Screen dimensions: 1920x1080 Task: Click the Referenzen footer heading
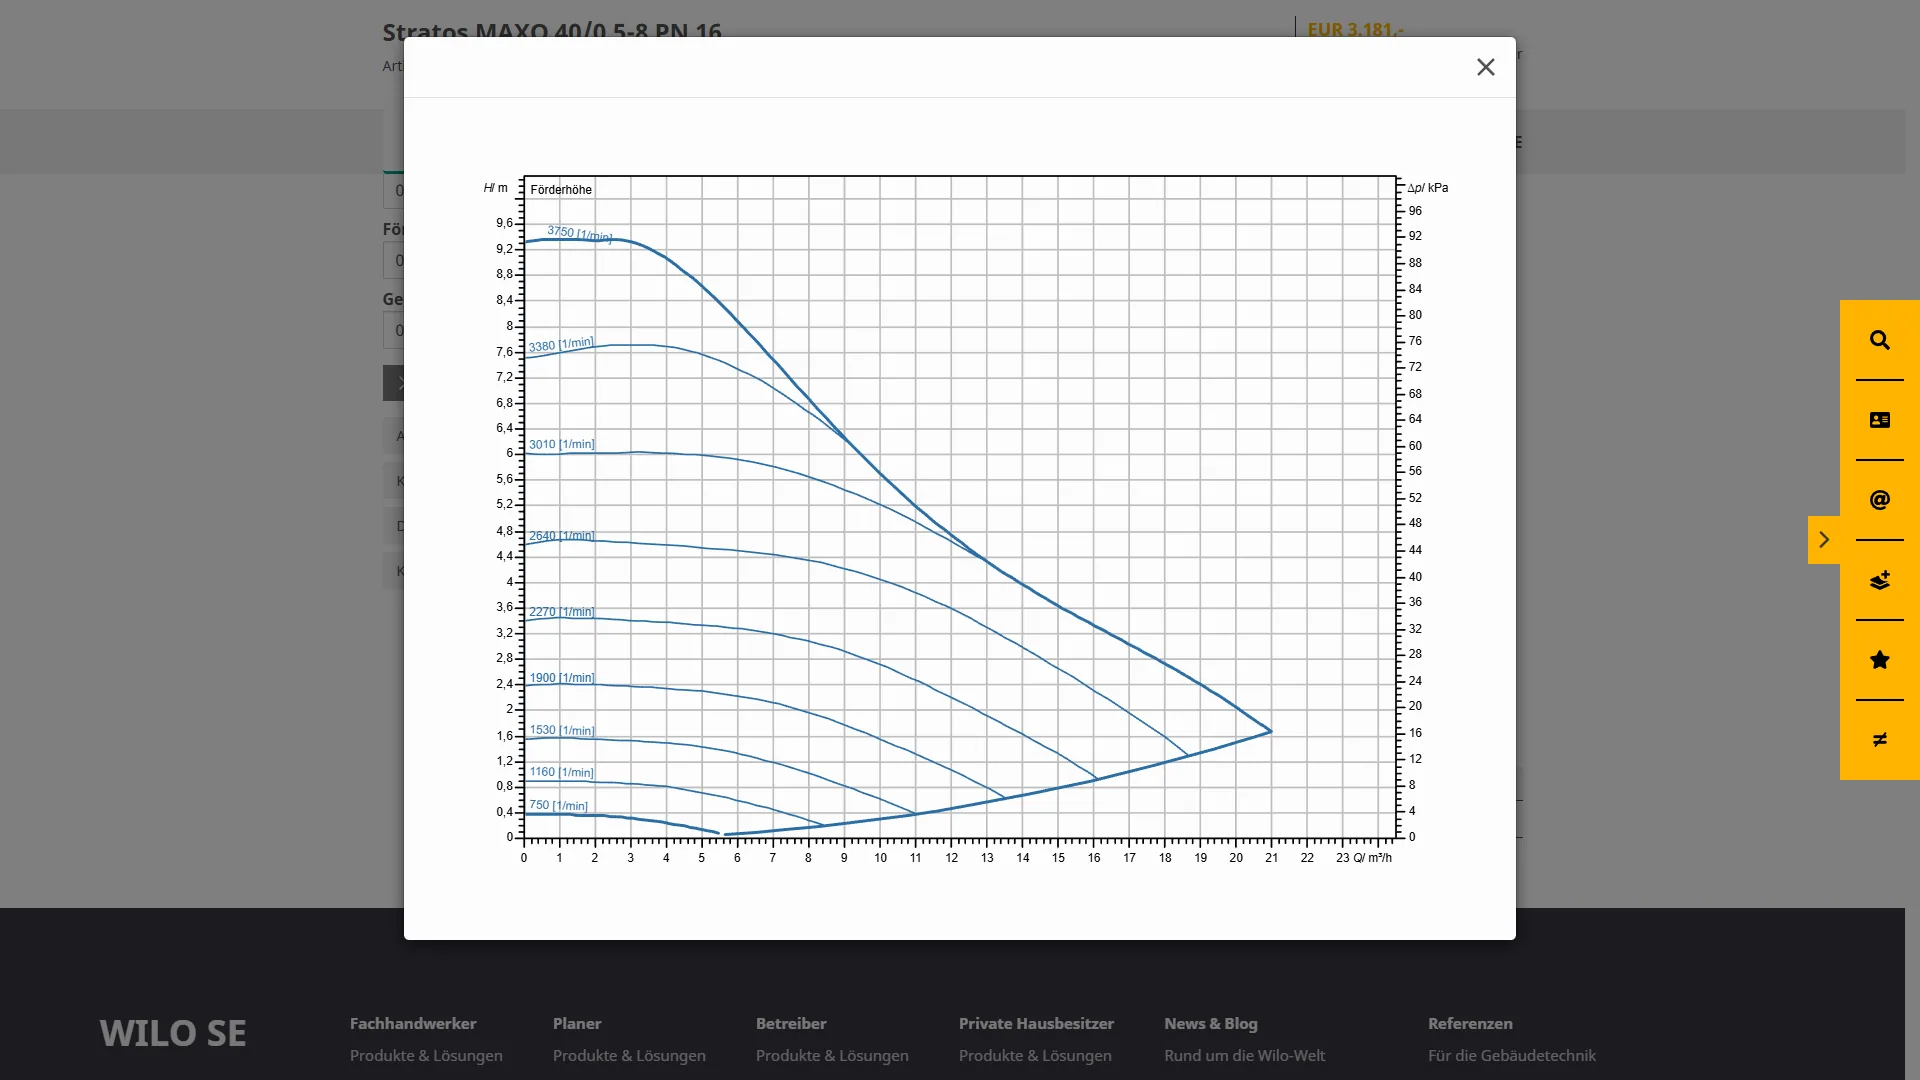click(1470, 1024)
